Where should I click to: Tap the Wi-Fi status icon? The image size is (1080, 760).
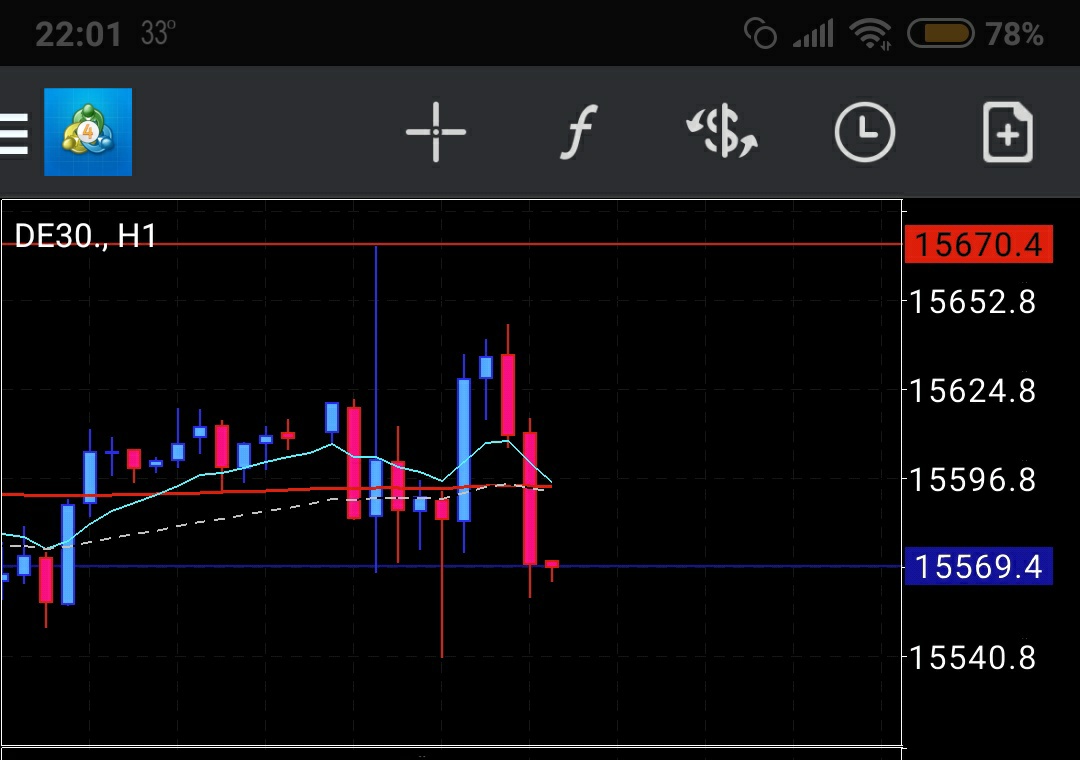click(x=871, y=33)
